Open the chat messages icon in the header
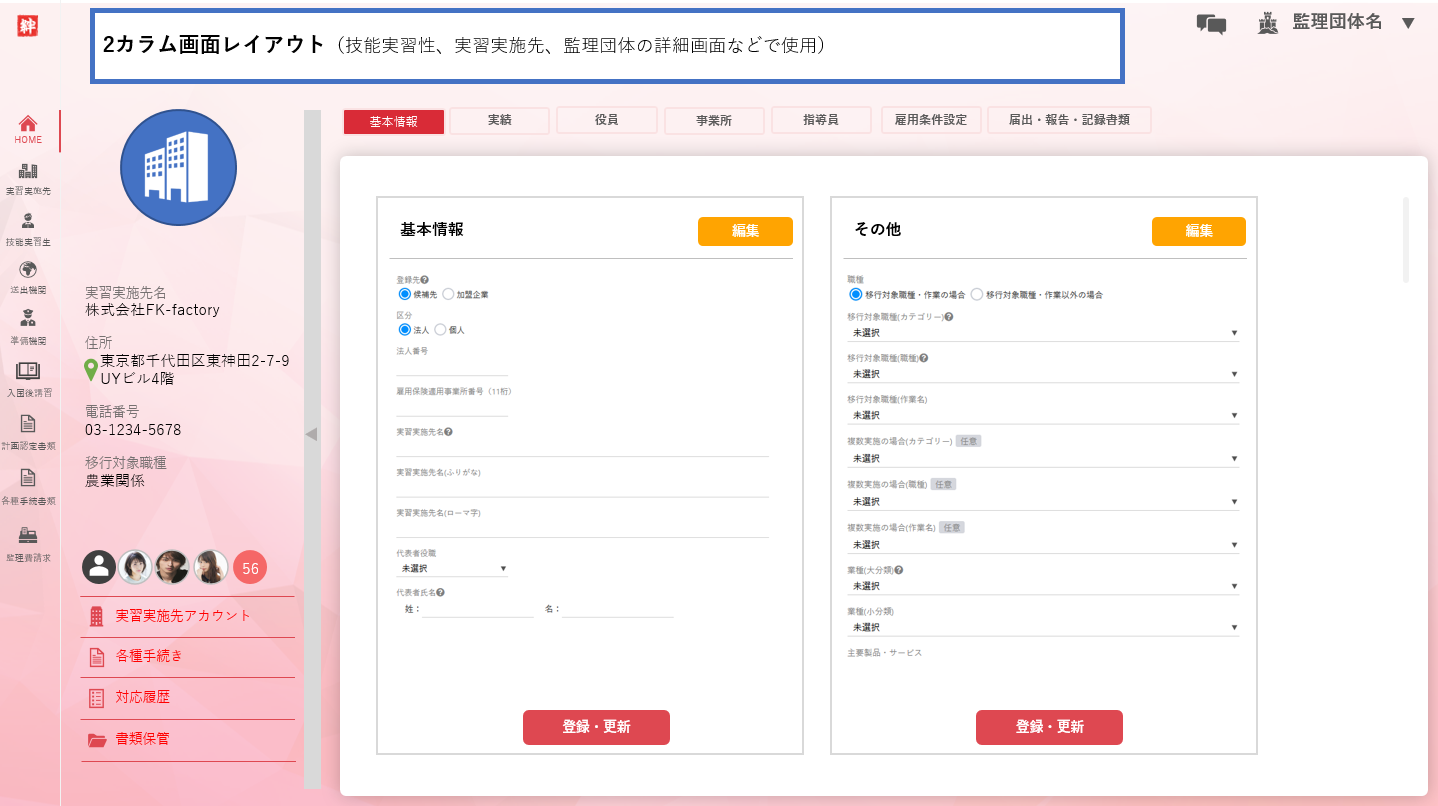The image size is (1438, 806). tap(1211, 24)
